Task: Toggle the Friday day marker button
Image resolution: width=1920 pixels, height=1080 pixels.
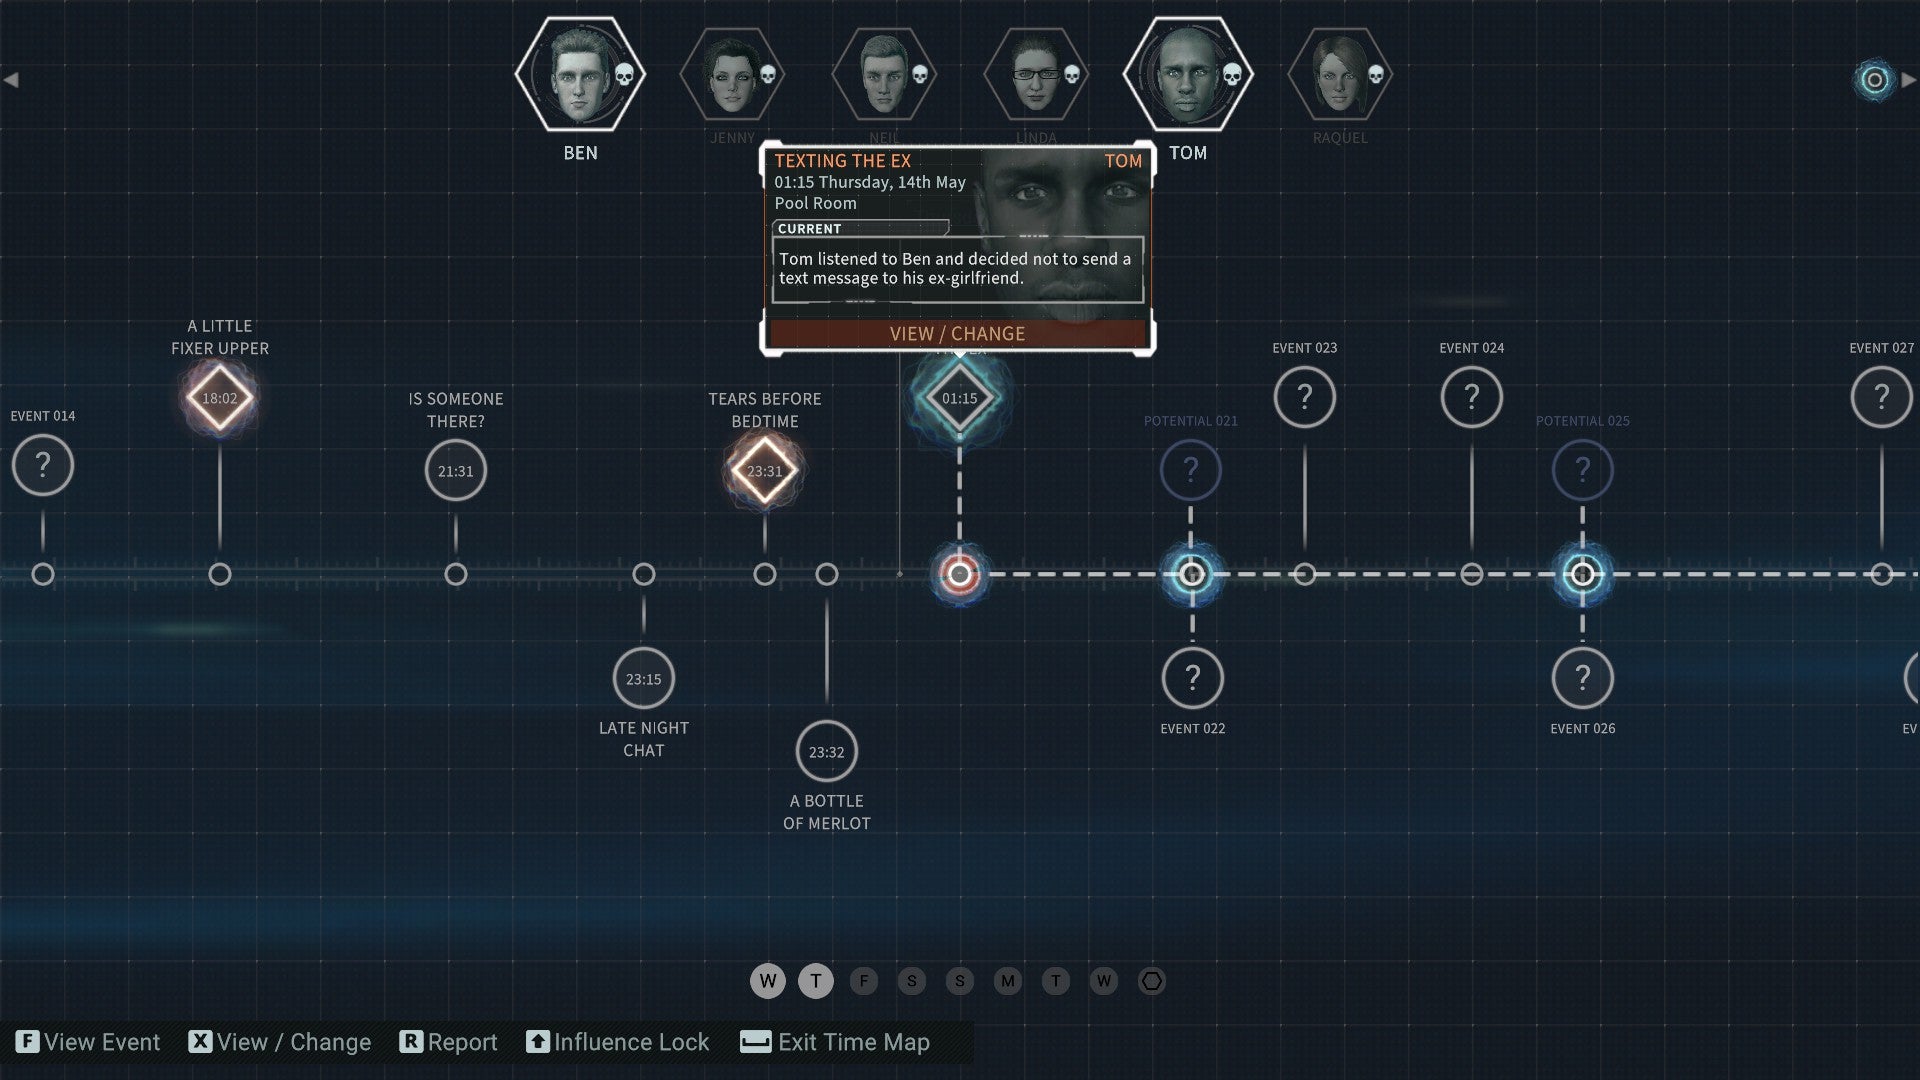Action: coord(862,980)
